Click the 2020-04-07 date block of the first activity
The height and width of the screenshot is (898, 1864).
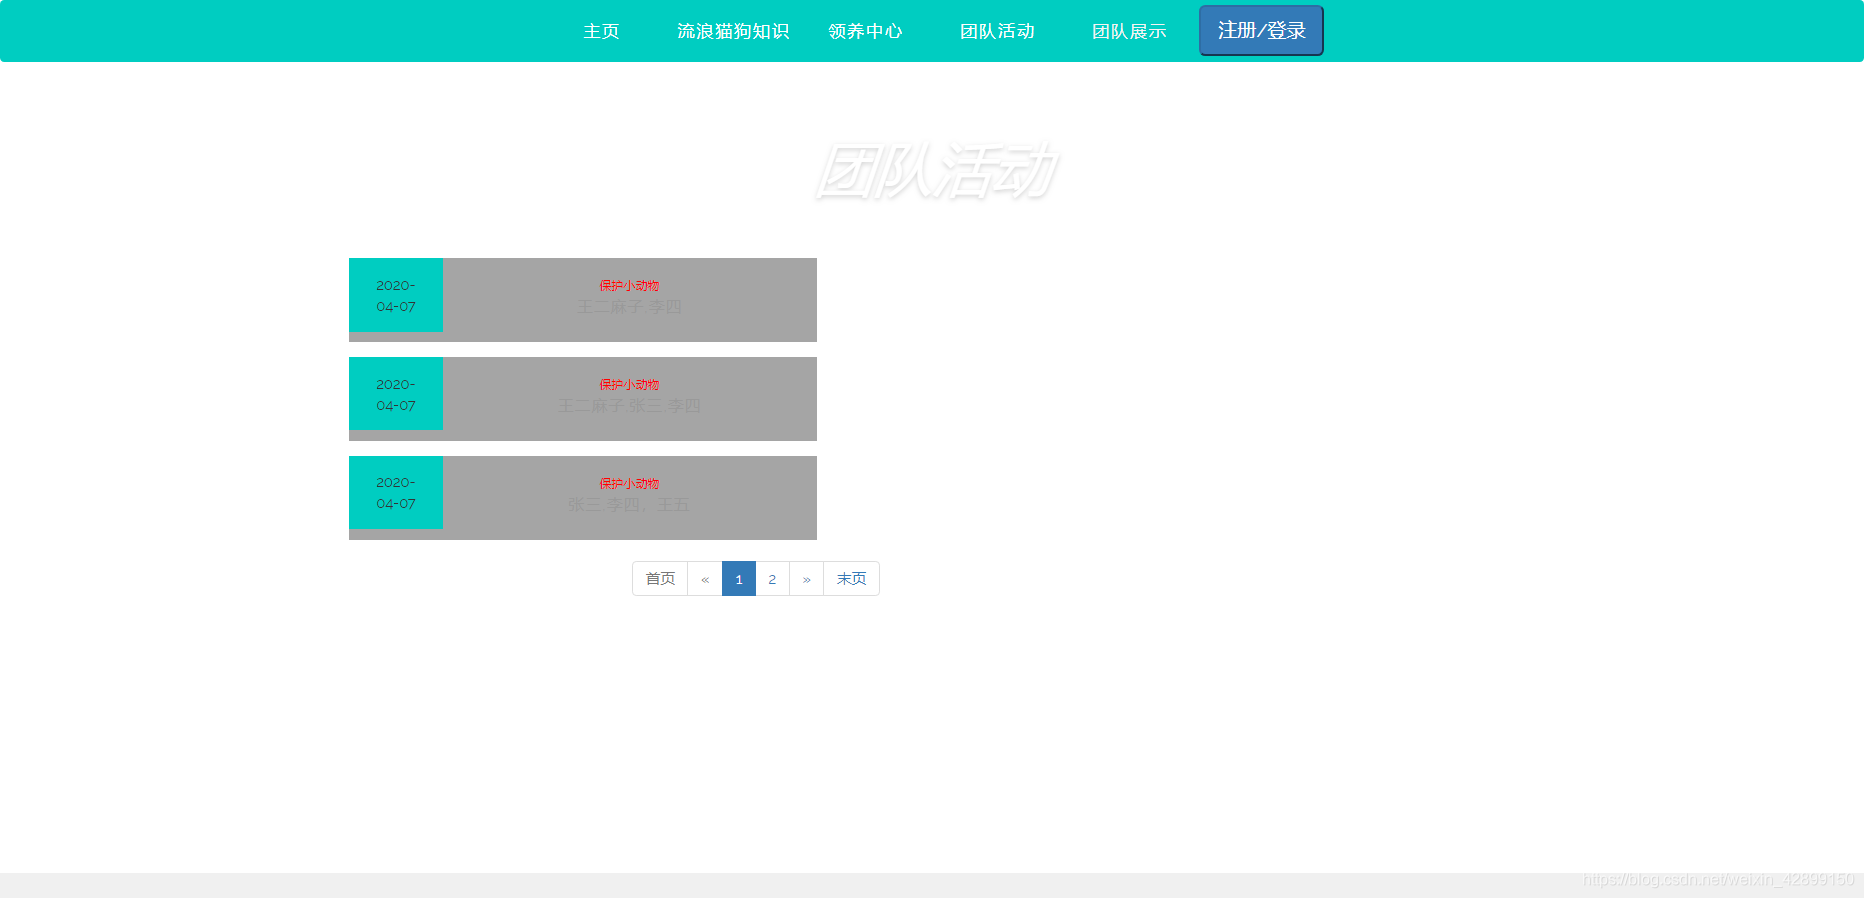(x=396, y=295)
